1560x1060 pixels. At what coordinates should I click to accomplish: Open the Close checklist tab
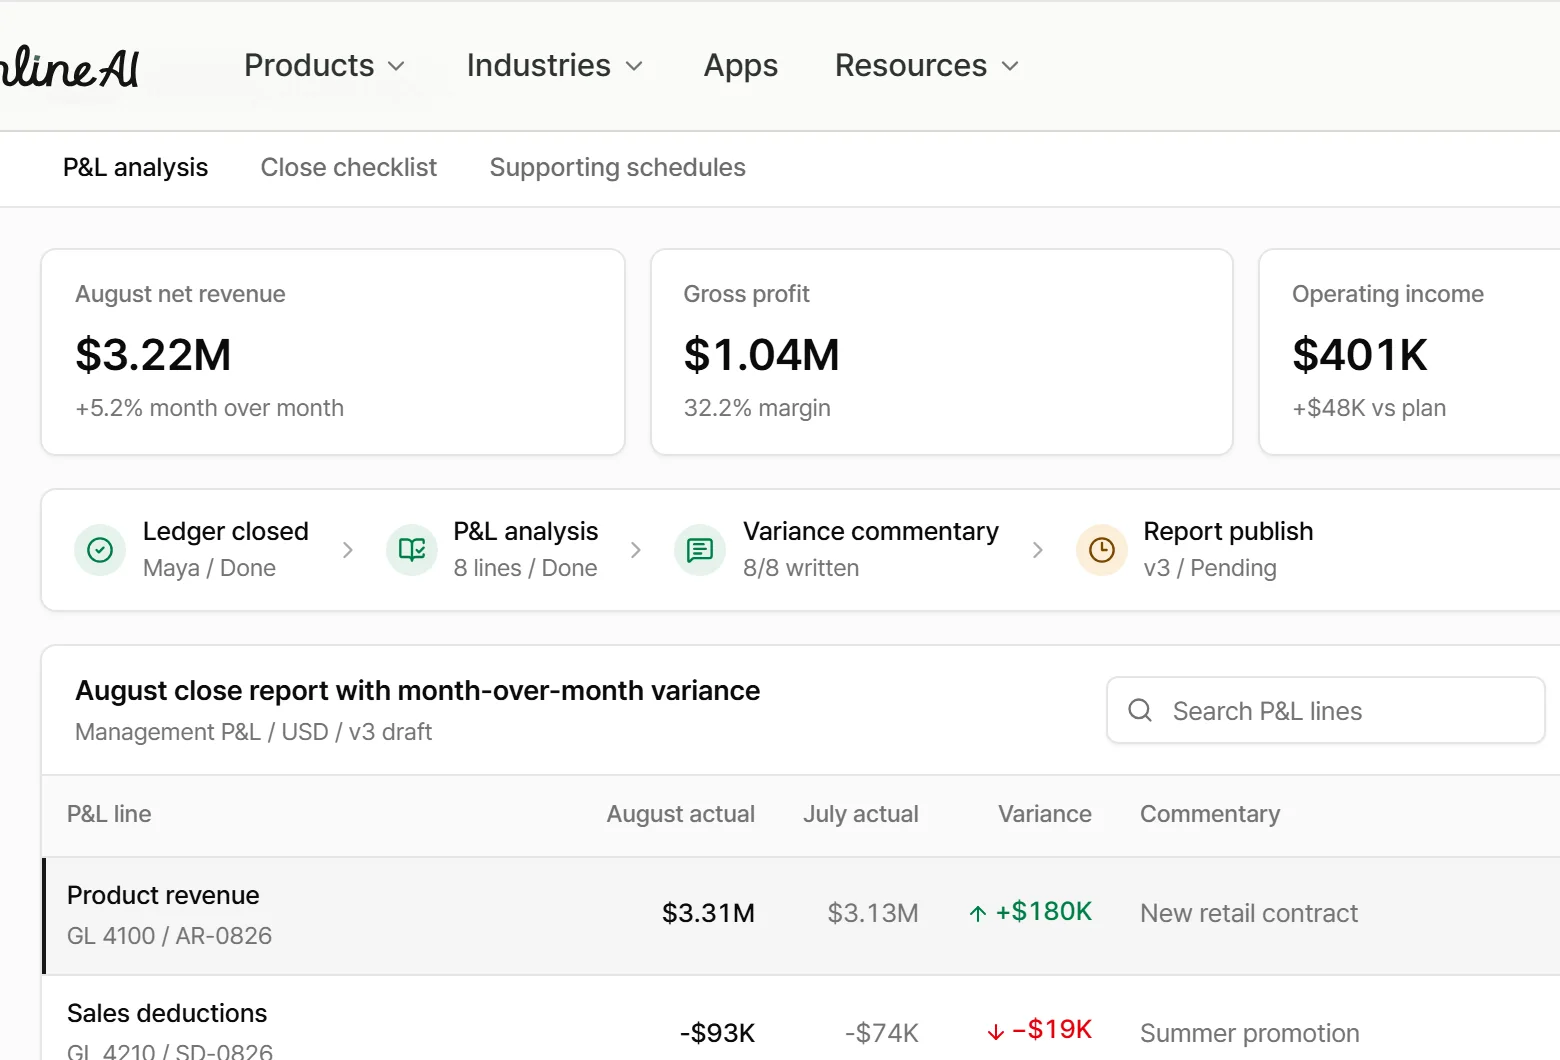349,167
